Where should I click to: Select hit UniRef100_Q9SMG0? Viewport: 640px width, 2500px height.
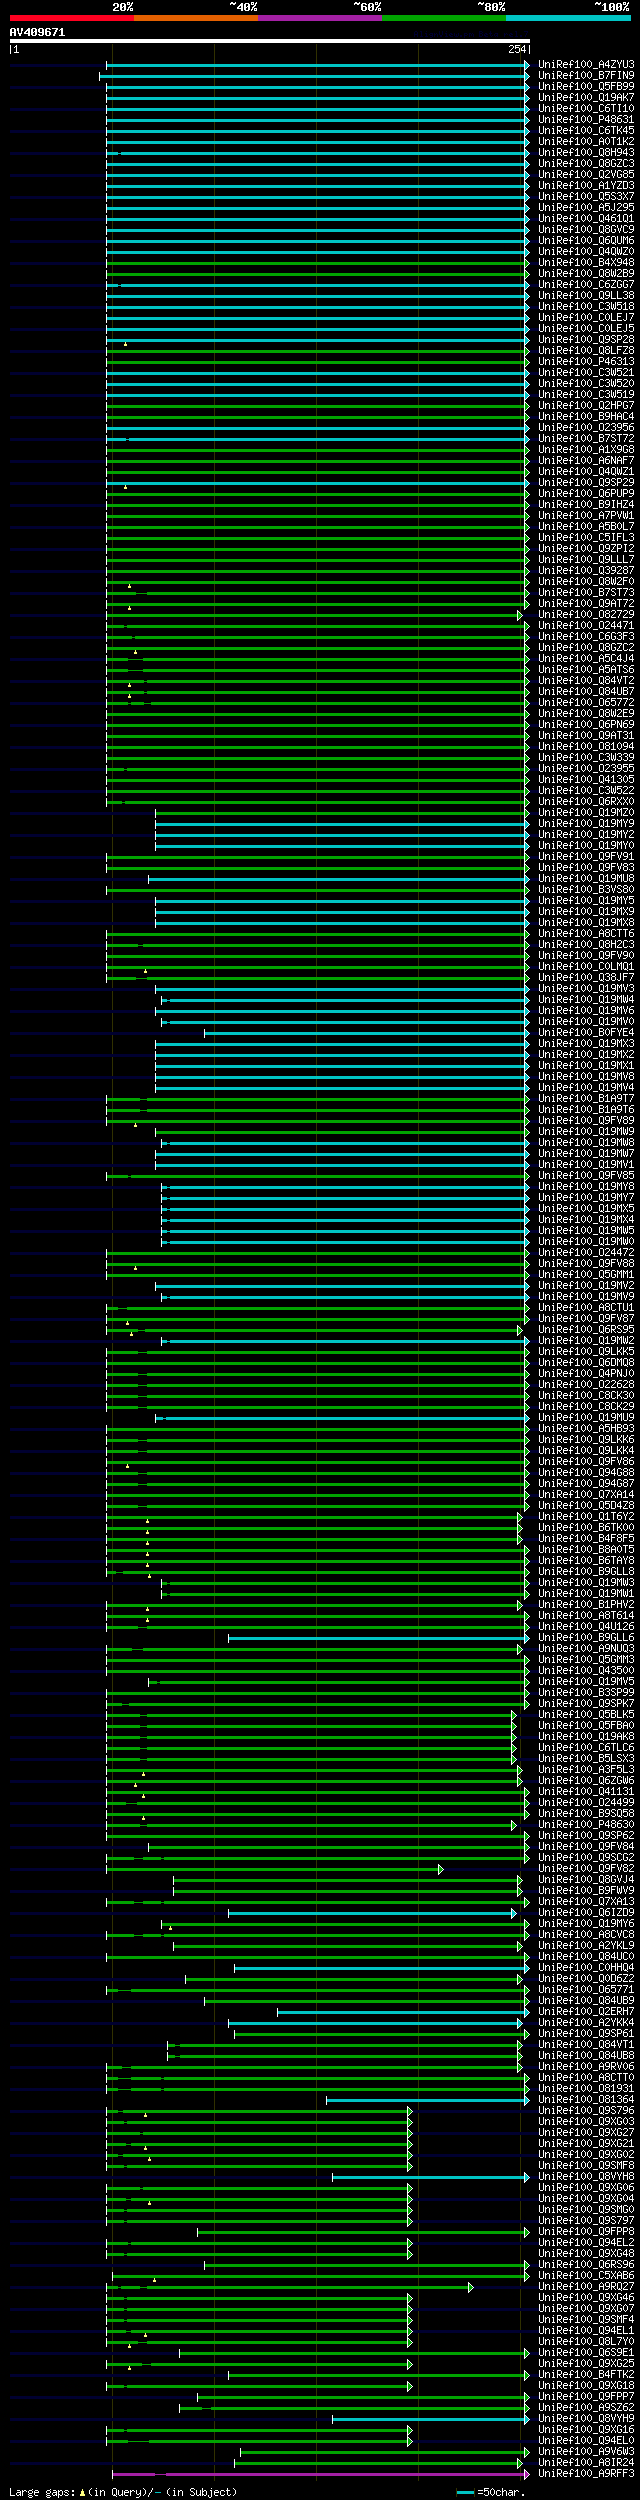click(586, 2209)
